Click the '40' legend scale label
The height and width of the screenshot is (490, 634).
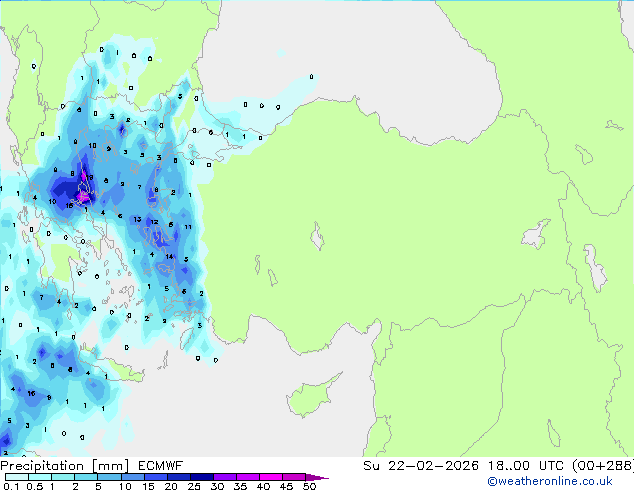(x=263, y=486)
